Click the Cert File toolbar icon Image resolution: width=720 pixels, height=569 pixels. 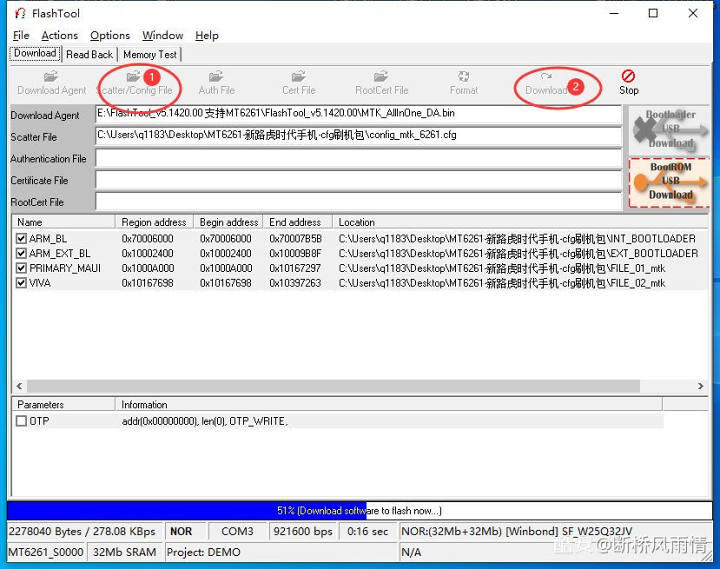pos(298,82)
